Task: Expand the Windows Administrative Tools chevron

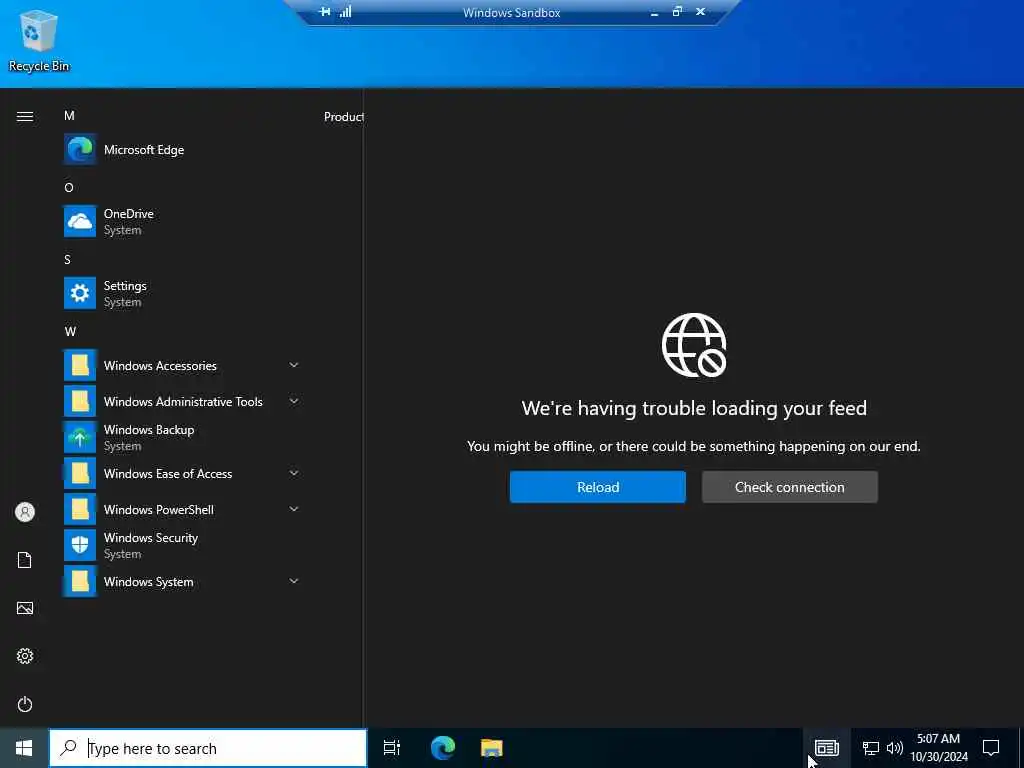Action: 294,401
